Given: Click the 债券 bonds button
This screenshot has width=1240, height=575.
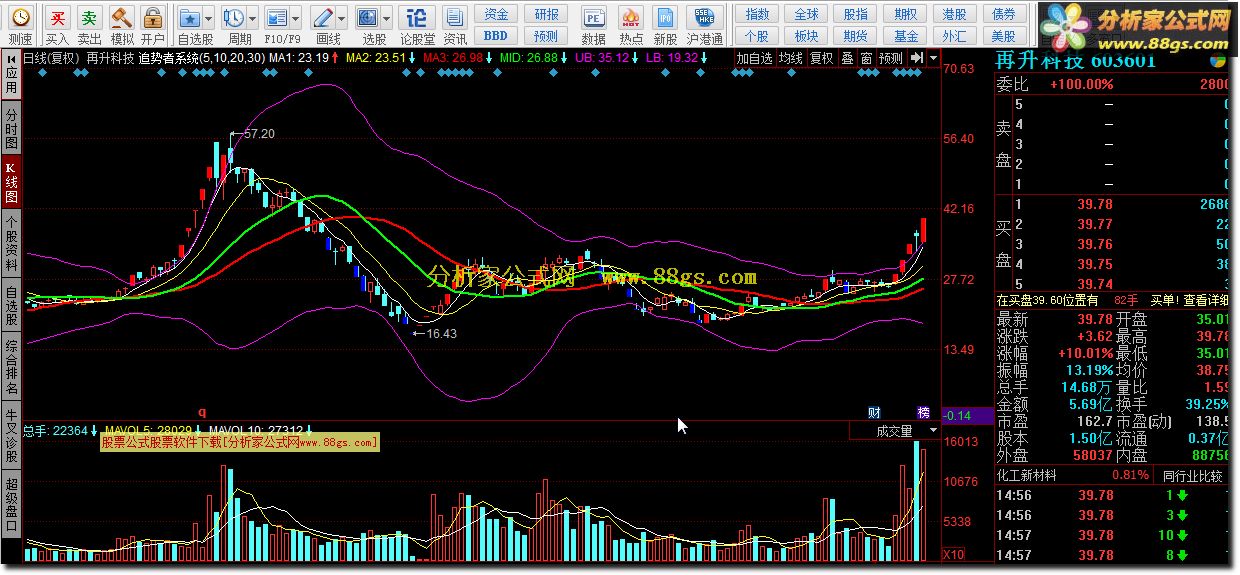Looking at the screenshot, I should tap(1004, 14).
